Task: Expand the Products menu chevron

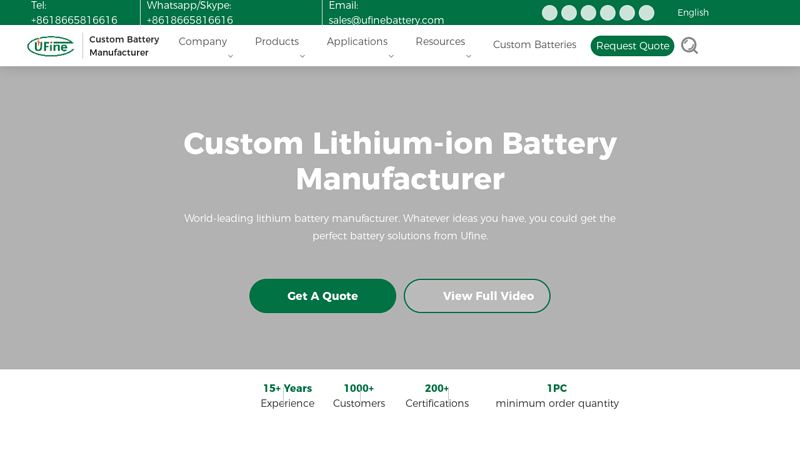Action: click(302, 56)
